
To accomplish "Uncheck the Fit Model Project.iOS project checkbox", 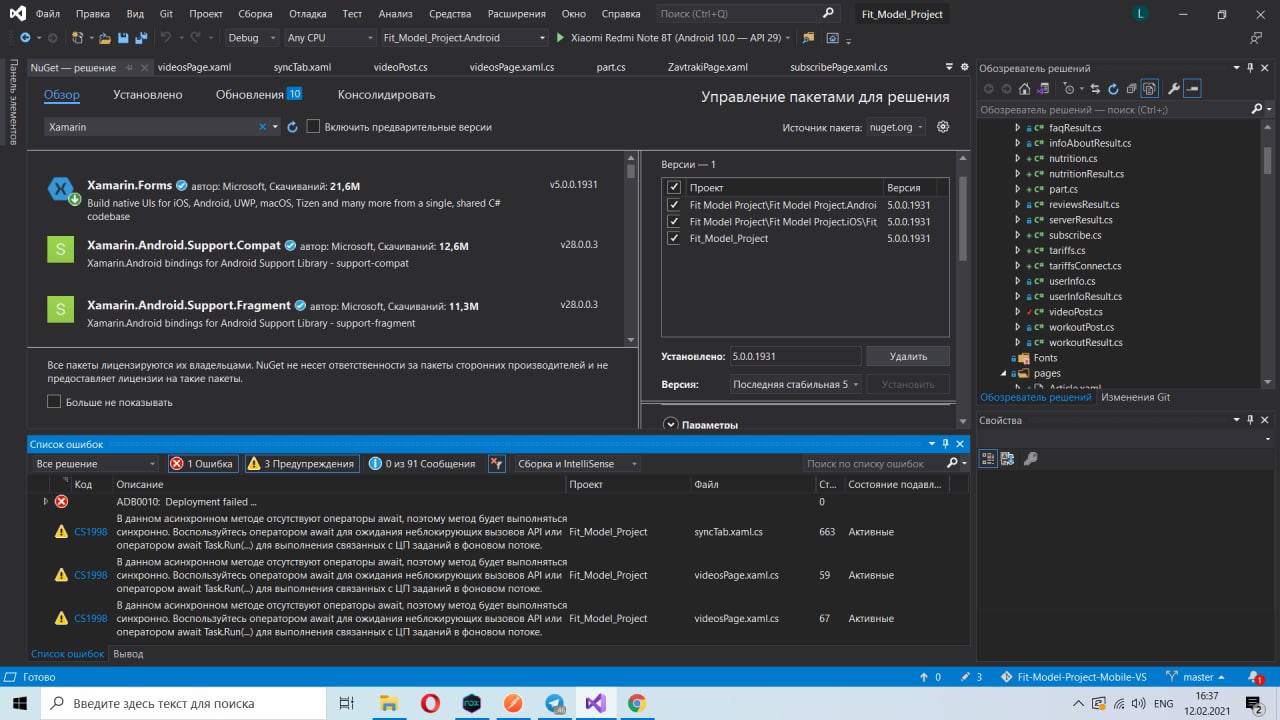I will click(x=674, y=221).
